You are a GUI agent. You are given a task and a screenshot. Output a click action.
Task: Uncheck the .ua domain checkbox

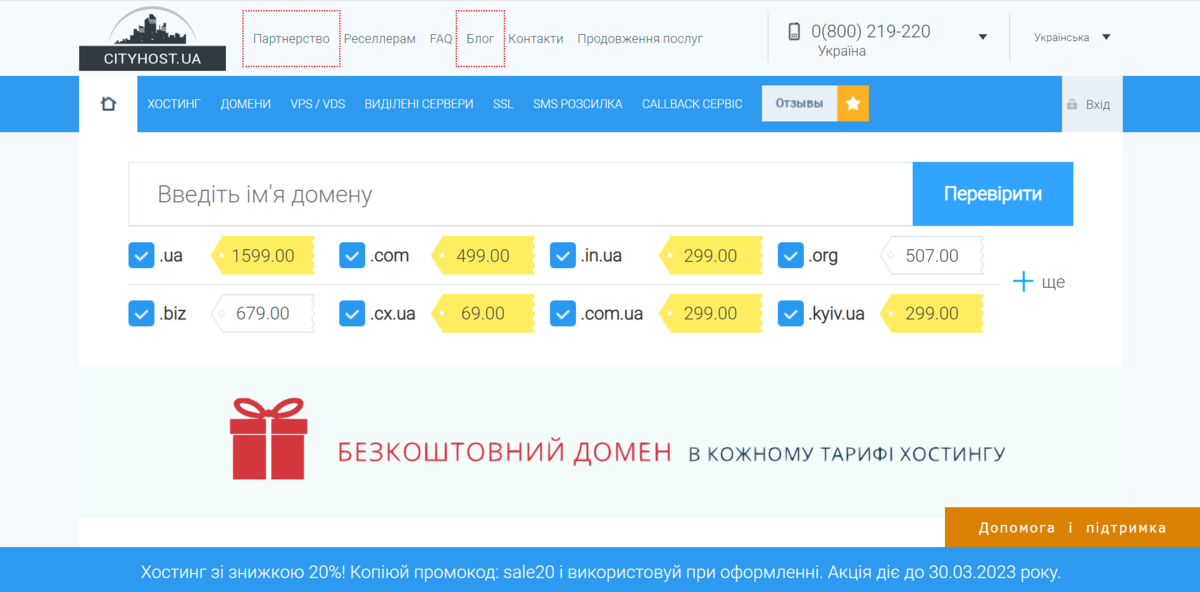point(141,256)
